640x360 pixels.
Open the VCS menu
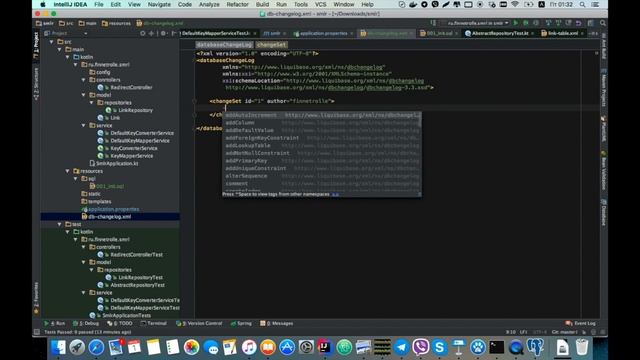click(320, 4)
